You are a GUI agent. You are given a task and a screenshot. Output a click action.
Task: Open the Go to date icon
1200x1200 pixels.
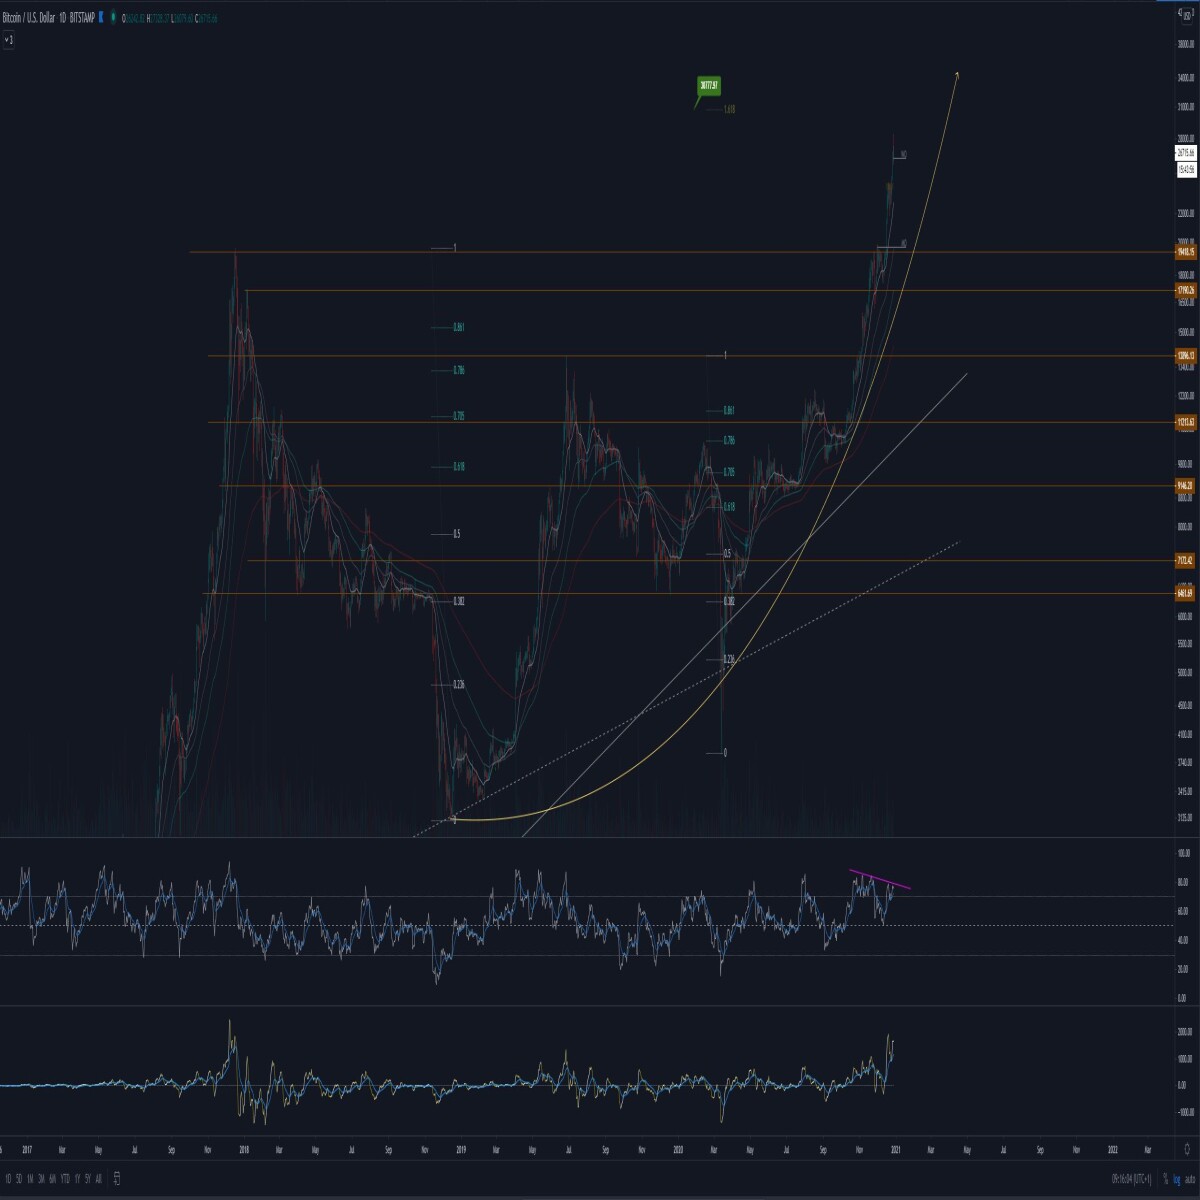117,1180
